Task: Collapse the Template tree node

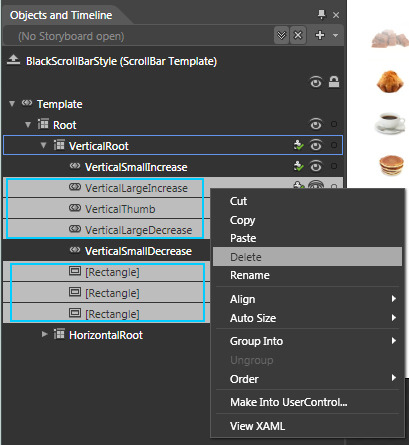Action: coord(12,104)
